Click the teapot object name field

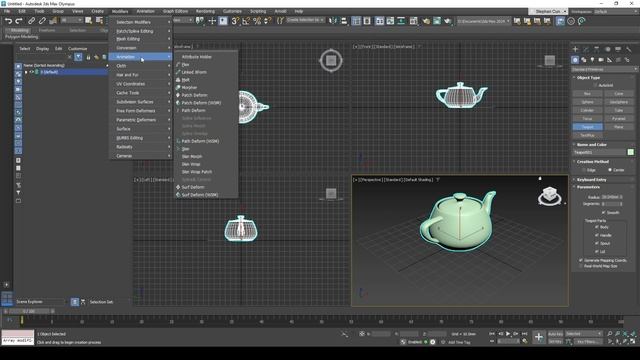tap(599, 152)
